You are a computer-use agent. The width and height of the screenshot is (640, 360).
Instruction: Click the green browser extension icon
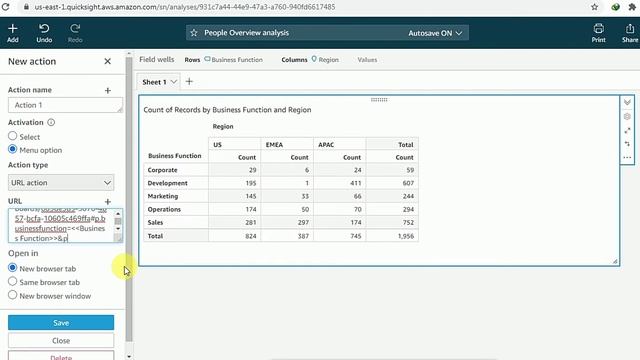616,7
